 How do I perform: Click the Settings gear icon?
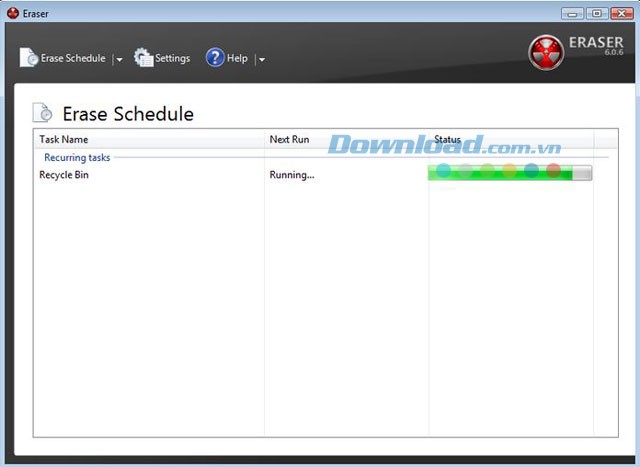coord(144,58)
